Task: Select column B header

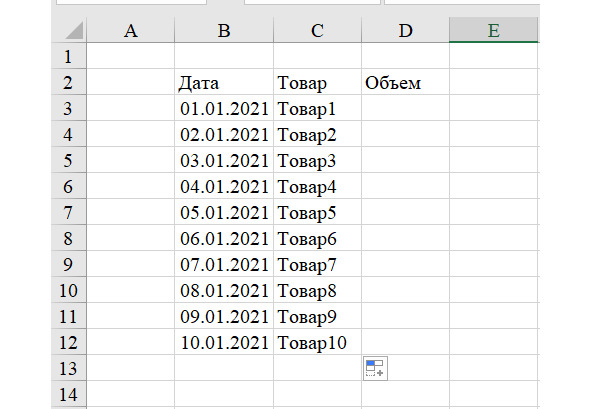Action: pos(224,30)
